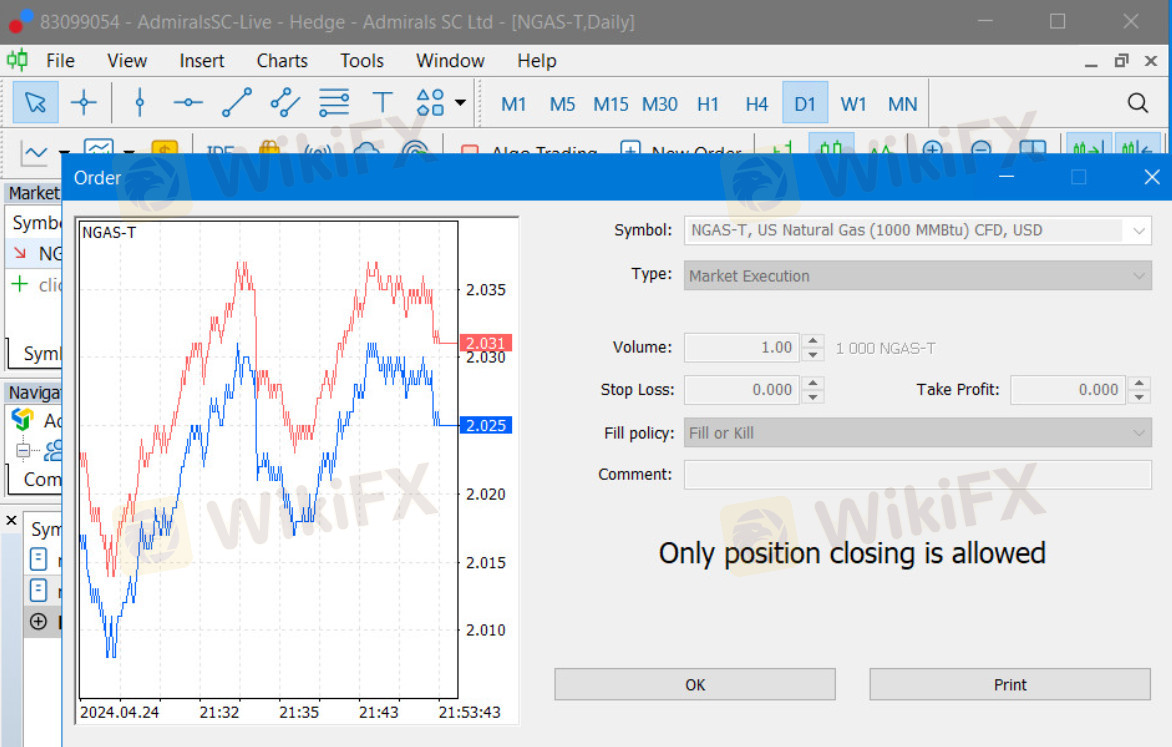Pick the horizontal line drawing tool
The image size is (1172, 747).
click(x=188, y=102)
